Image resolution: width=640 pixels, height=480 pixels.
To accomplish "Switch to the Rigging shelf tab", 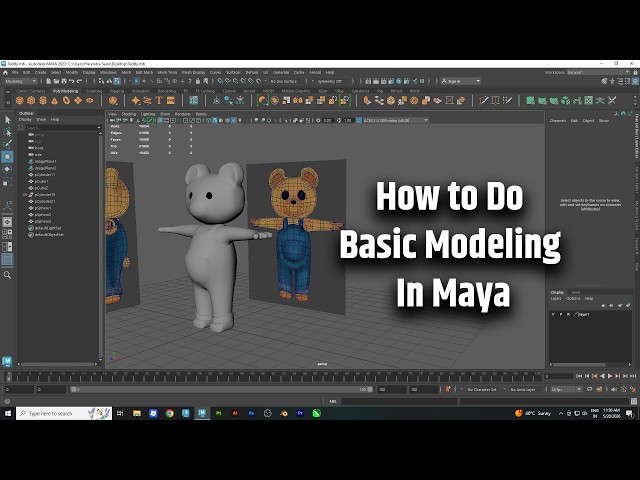I will (x=117, y=91).
